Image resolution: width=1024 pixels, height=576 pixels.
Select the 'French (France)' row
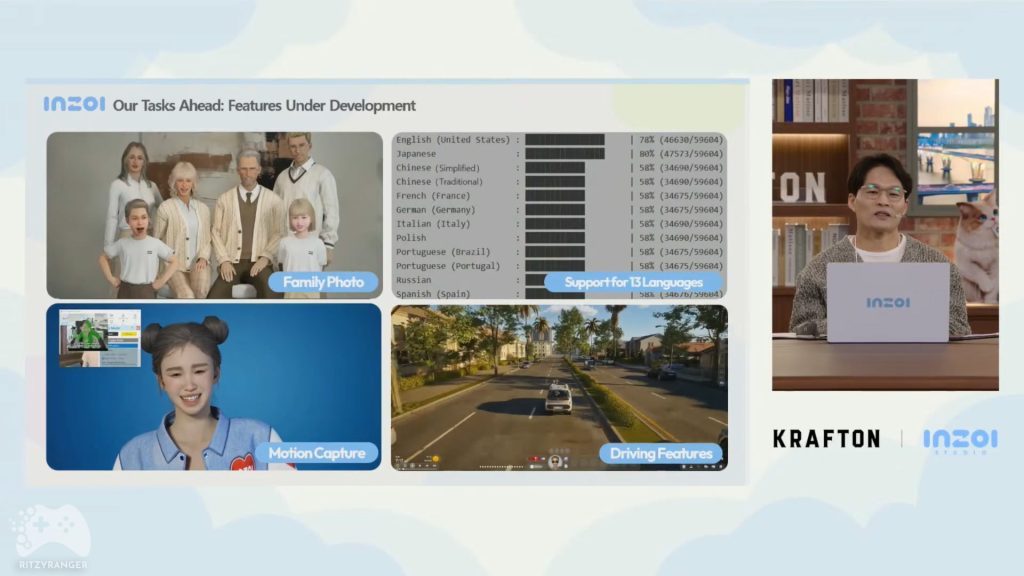coord(559,195)
